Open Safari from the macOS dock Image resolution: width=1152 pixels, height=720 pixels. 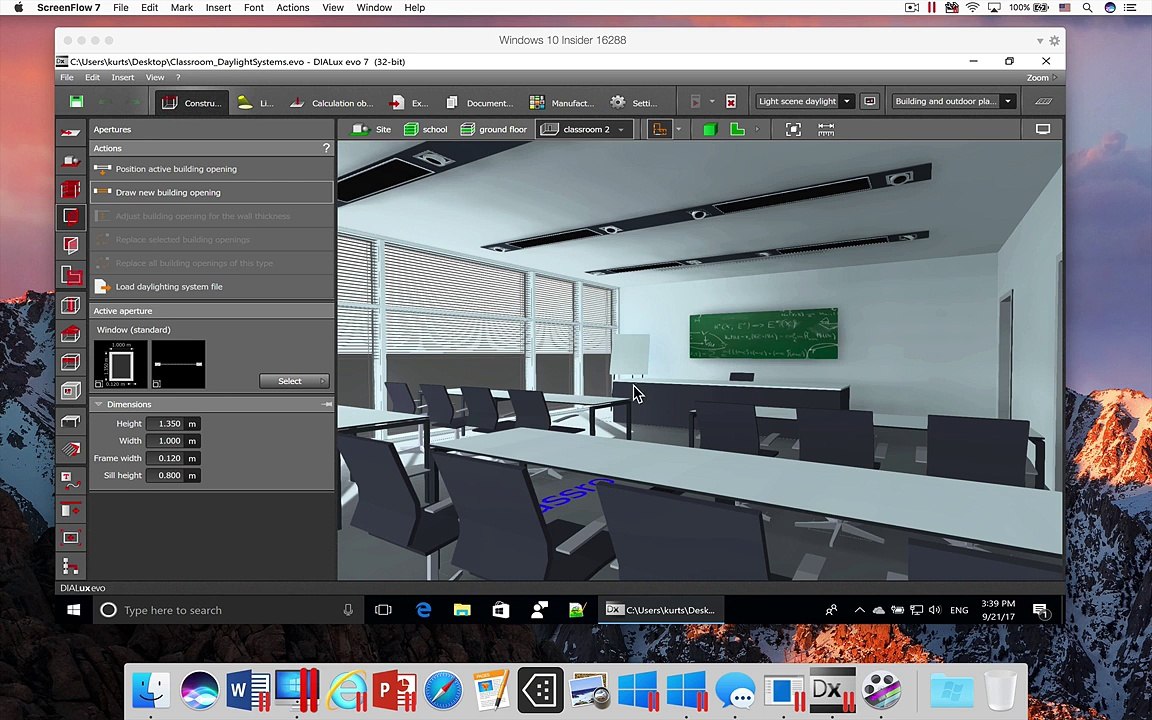pos(443,691)
